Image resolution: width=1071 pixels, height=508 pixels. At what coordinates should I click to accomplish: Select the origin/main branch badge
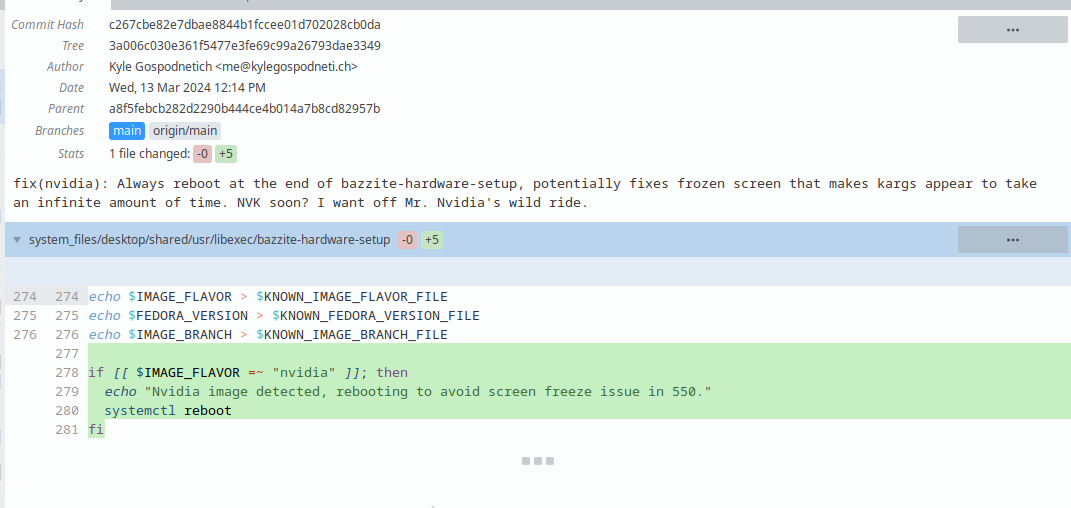pyautogui.click(x=185, y=130)
